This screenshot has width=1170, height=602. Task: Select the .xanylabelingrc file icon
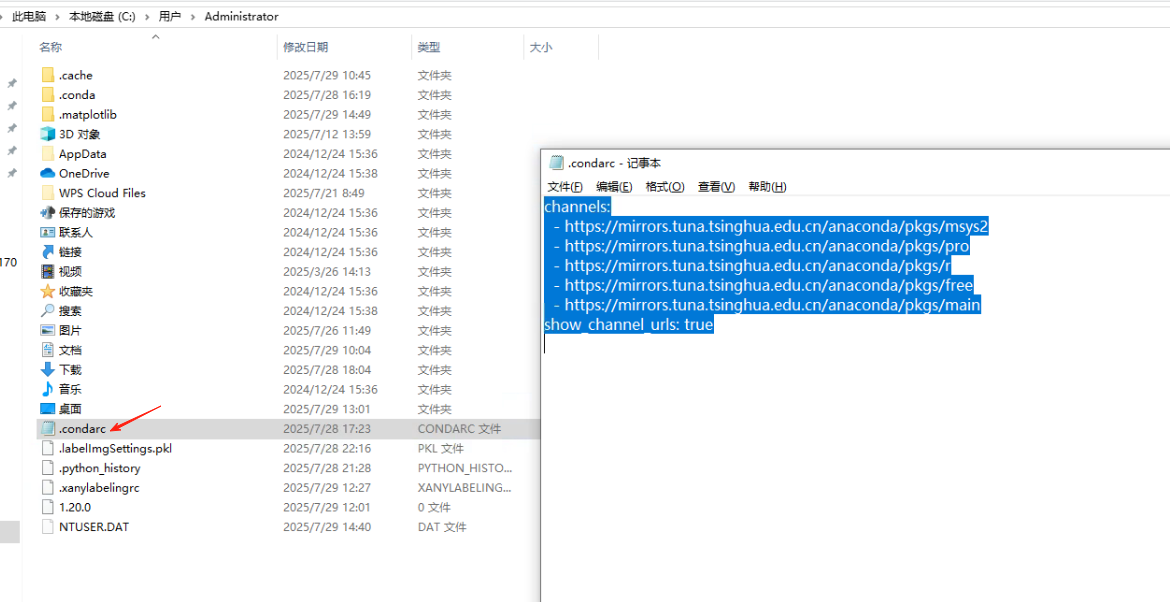point(47,487)
